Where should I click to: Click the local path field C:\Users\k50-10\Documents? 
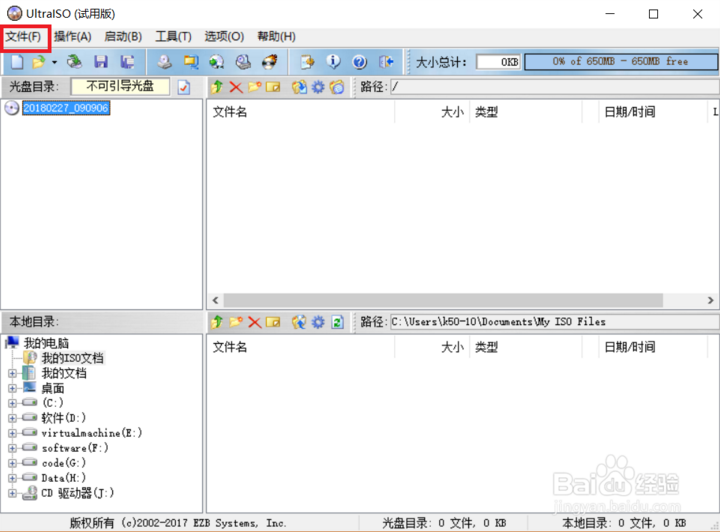tap(555, 322)
